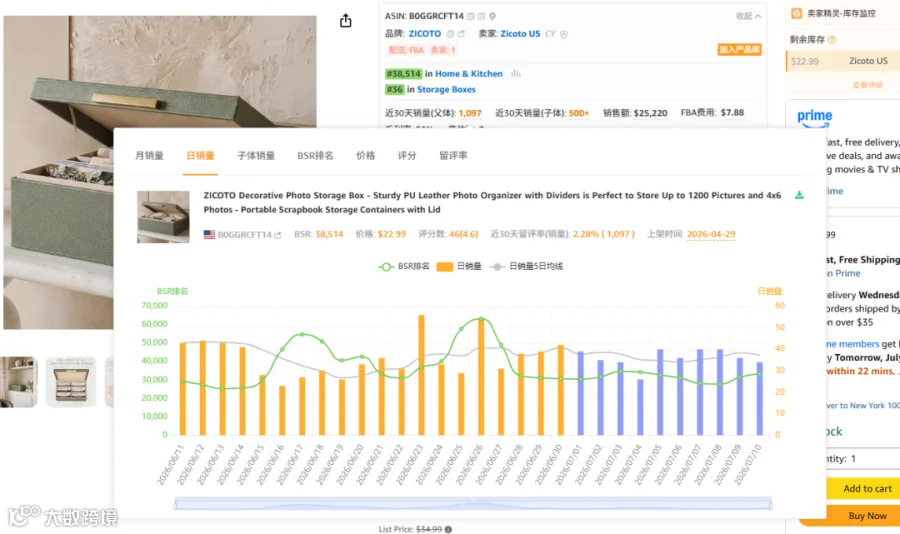Click the FBA费用 value $7.88
This screenshot has width=900, height=534.
[732, 113]
